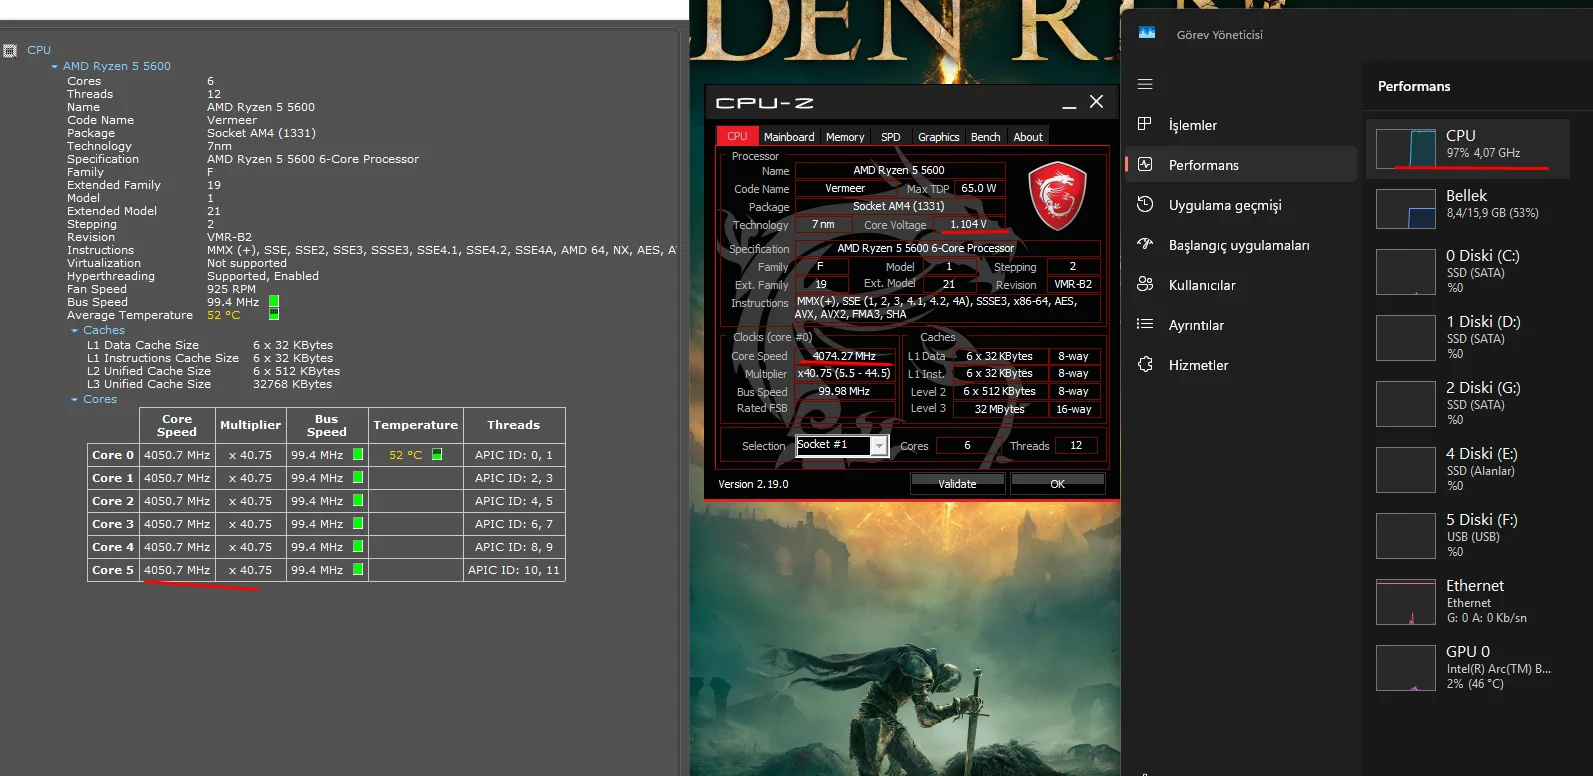The height and width of the screenshot is (776, 1593).
Task: Switch to the Graphics tab in CPU-Z
Action: tap(939, 137)
